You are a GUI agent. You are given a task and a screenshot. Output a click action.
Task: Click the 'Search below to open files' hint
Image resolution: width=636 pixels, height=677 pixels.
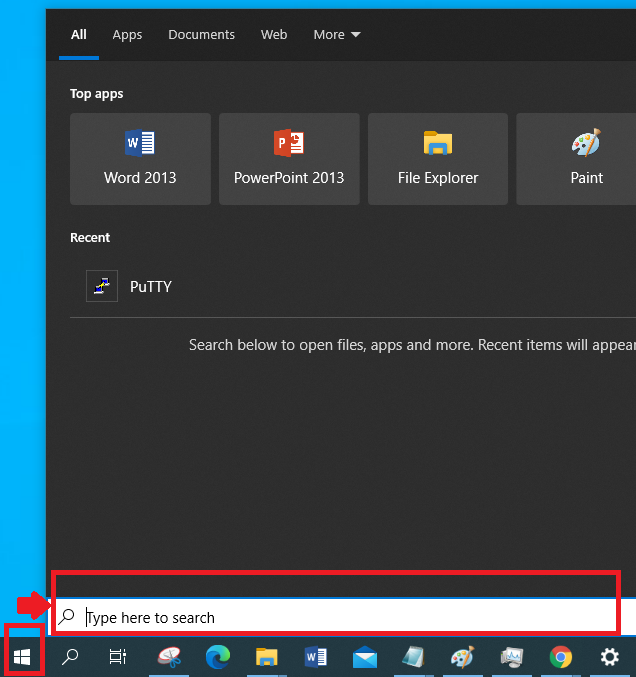412,345
